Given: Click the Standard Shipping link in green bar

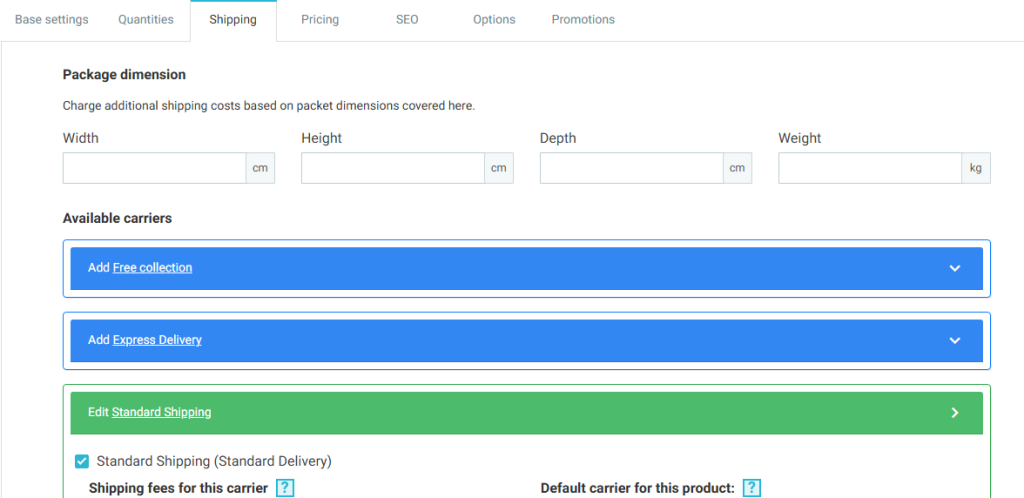Looking at the screenshot, I should click(x=161, y=412).
